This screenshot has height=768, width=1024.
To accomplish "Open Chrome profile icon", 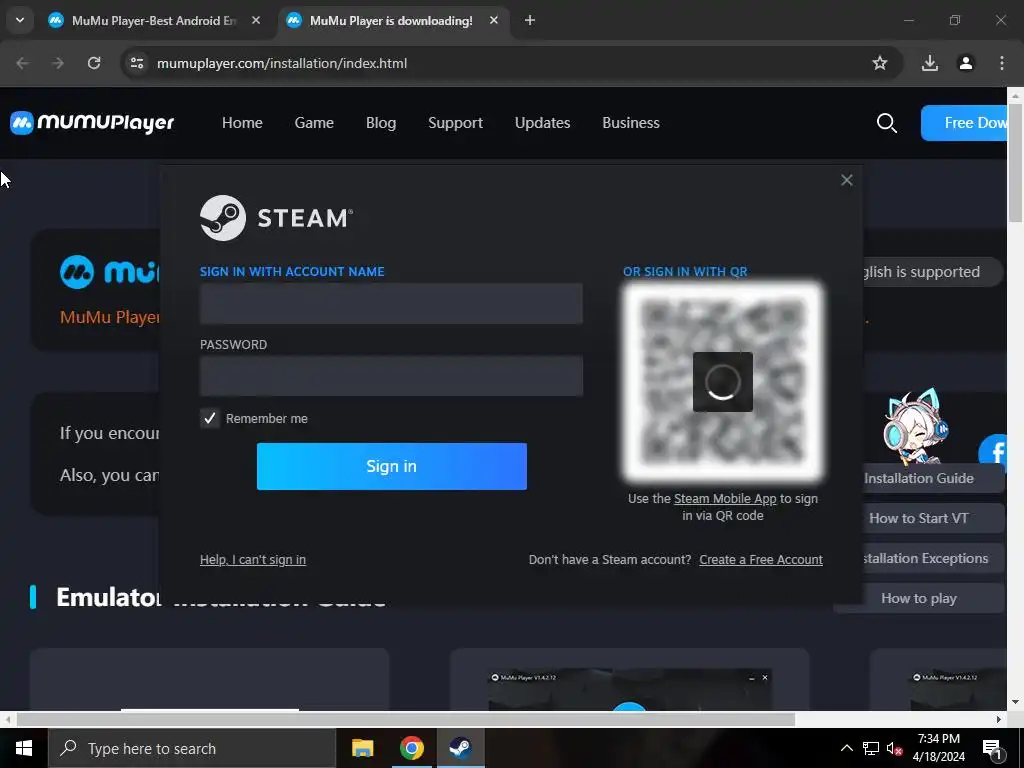I will (965, 63).
